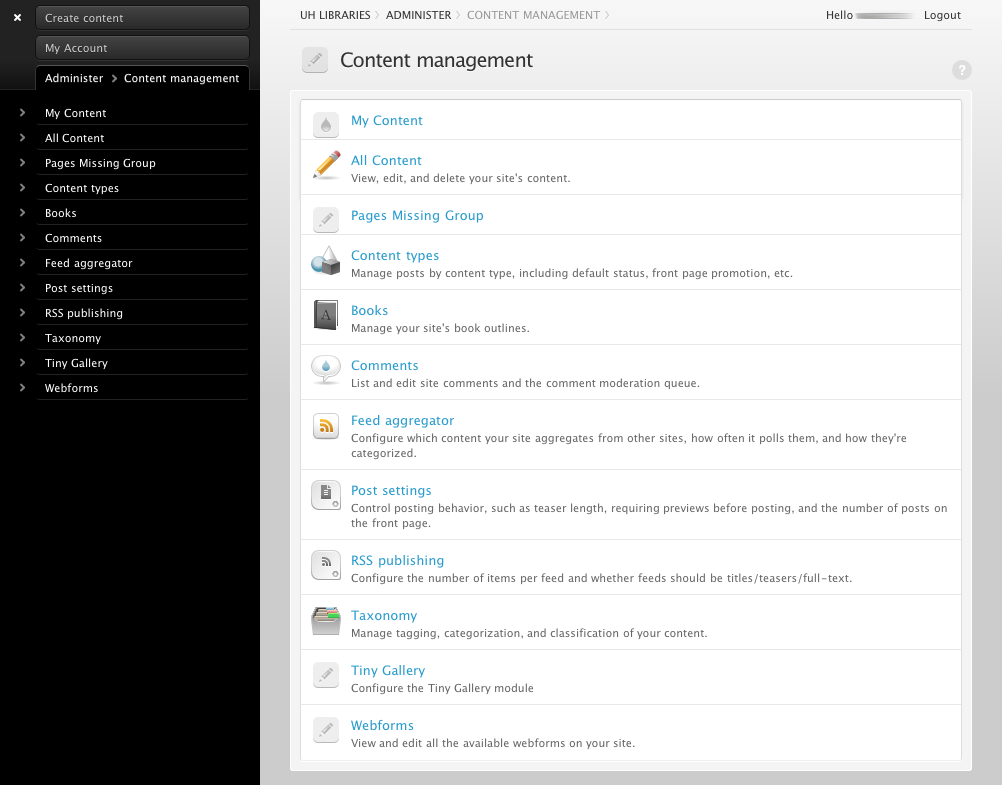Expand Tiny Gallery arrow in sidebar
Image resolution: width=1002 pixels, height=785 pixels.
tap(22, 362)
